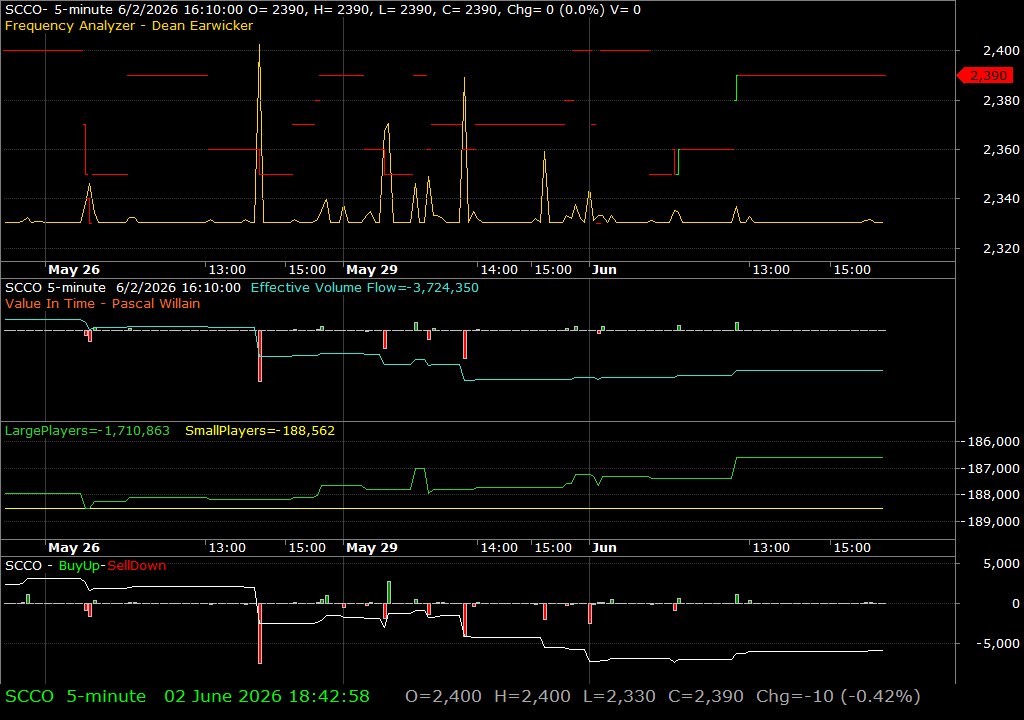Click the 2,360 price axis label

pos(1000,150)
